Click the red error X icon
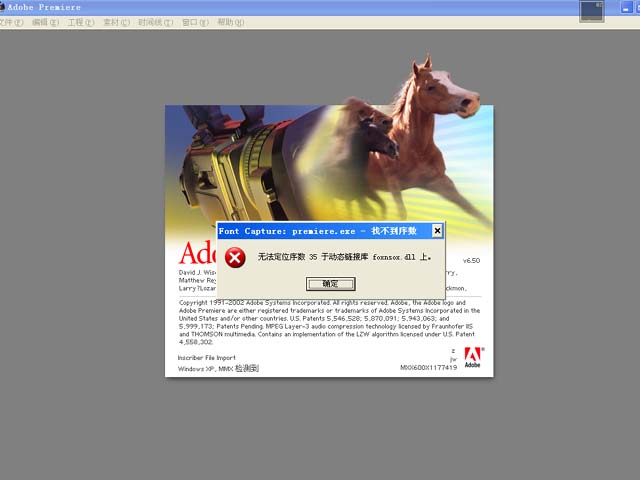This screenshot has width=640, height=480. [235, 258]
